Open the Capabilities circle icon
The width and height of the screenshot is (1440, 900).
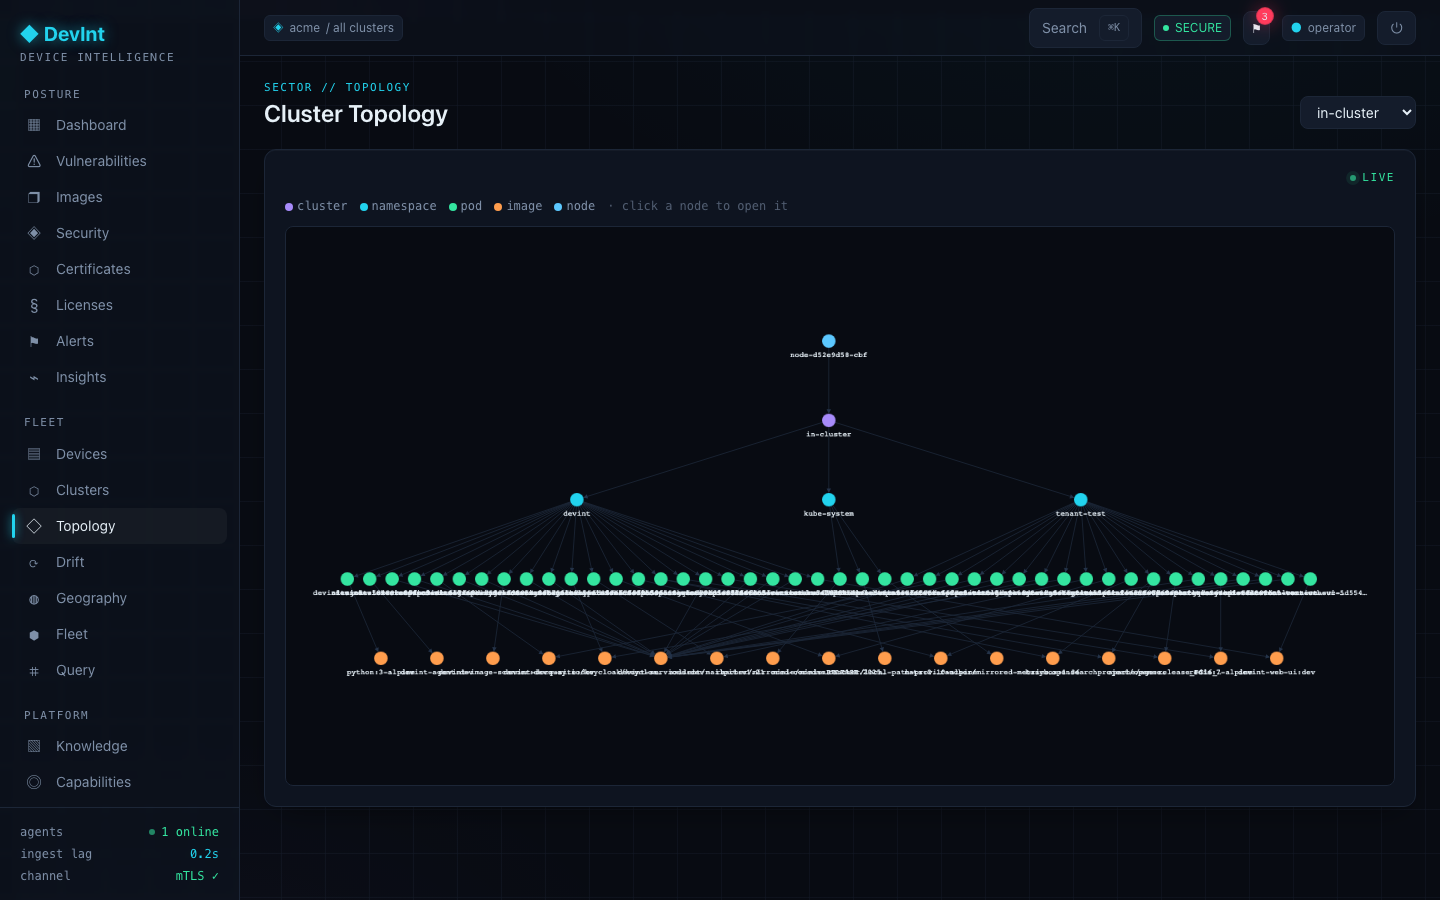pos(34,782)
